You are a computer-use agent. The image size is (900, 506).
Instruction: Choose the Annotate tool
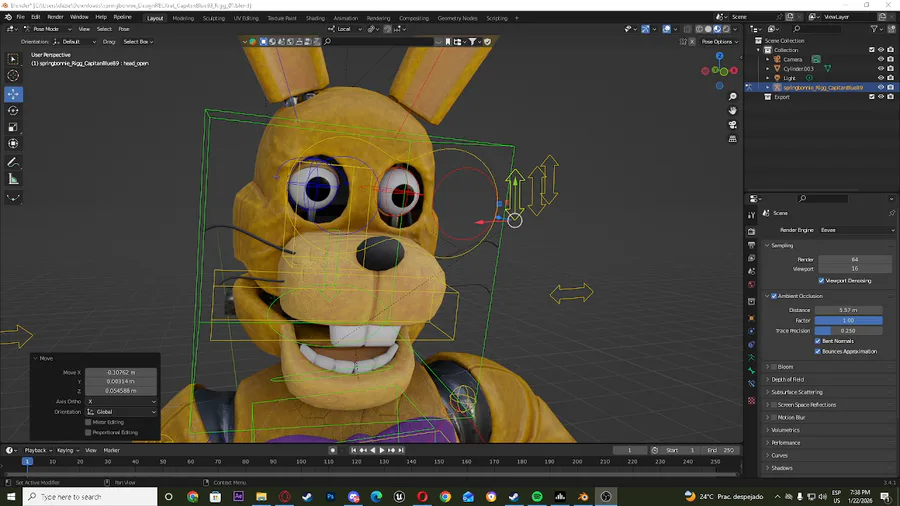13,162
